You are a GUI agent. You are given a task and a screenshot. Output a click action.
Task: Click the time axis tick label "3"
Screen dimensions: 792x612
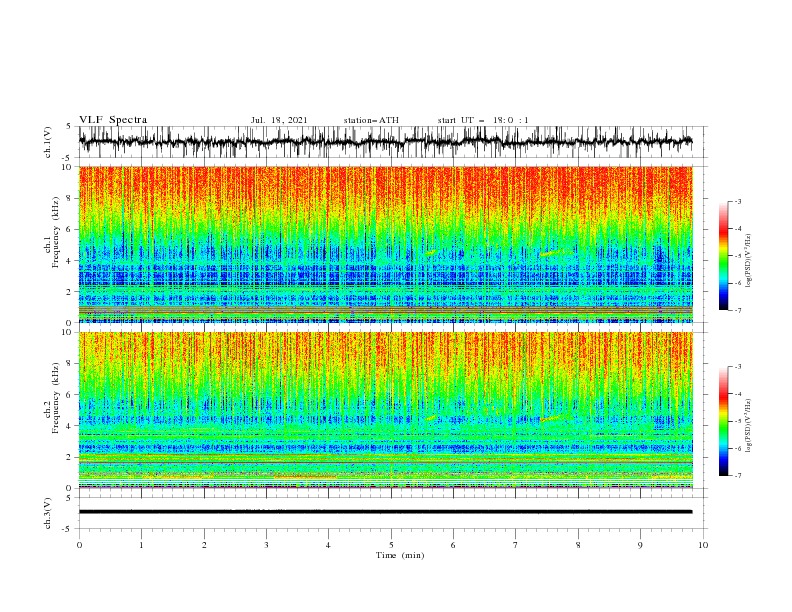(x=266, y=545)
